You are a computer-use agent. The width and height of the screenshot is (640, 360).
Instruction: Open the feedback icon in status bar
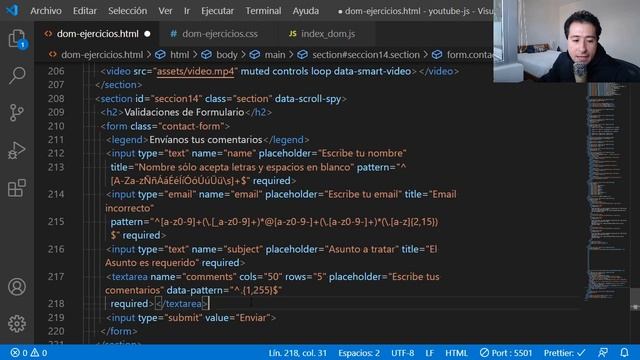coord(603,353)
